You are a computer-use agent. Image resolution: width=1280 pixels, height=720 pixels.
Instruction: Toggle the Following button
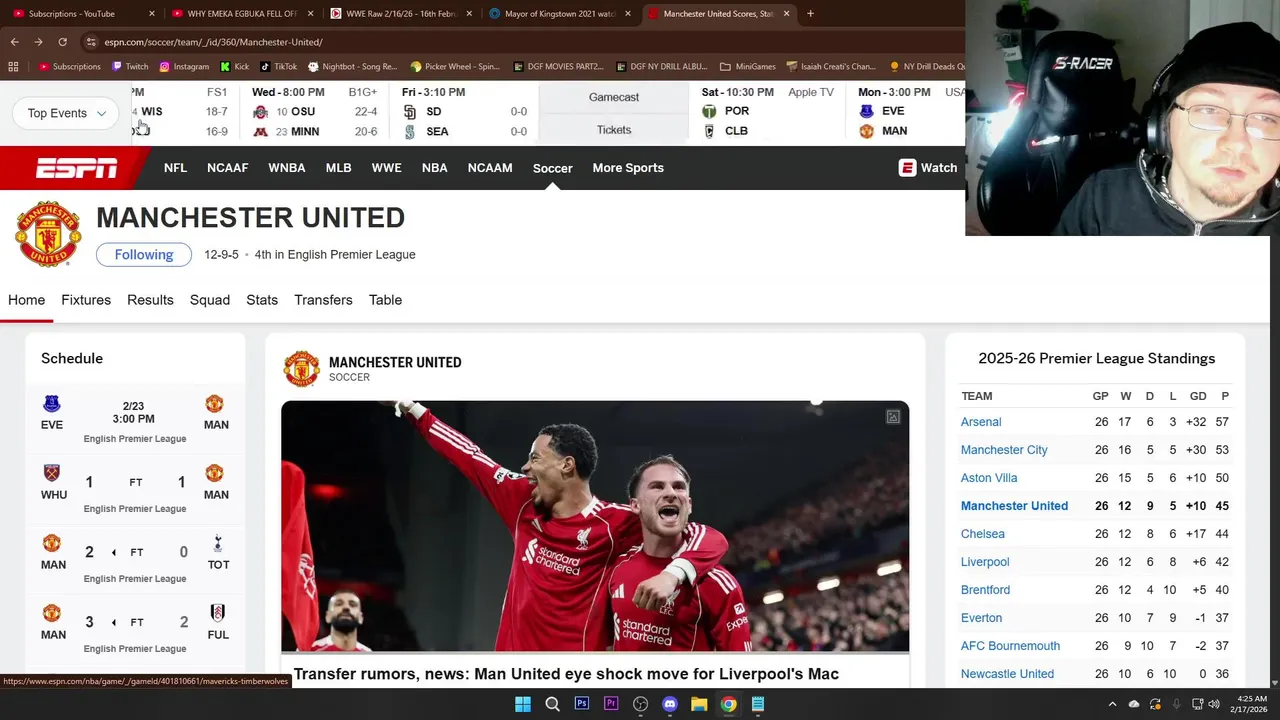pos(144,255)
